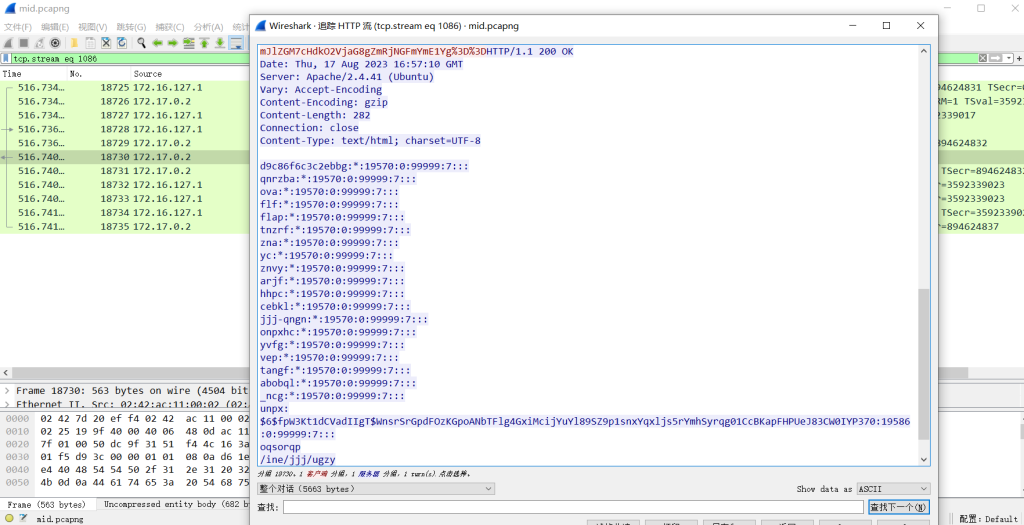Click the open capture file folder icon
Screen dimensions: 1024x525
pyautogui.click(x=74, y=43)
